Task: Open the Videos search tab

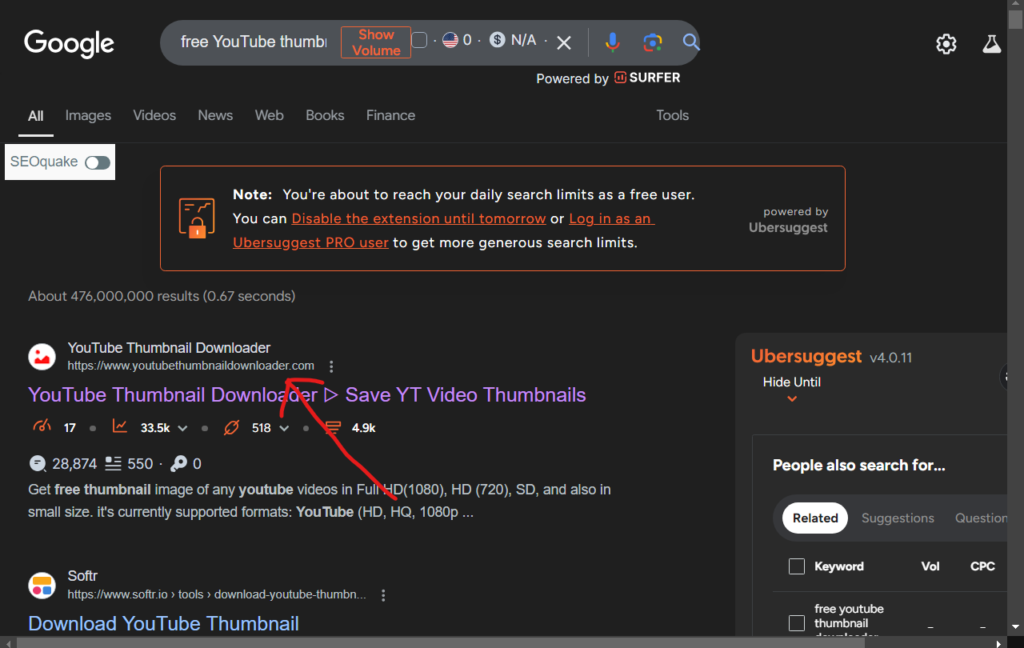Action: coord(154,116)
